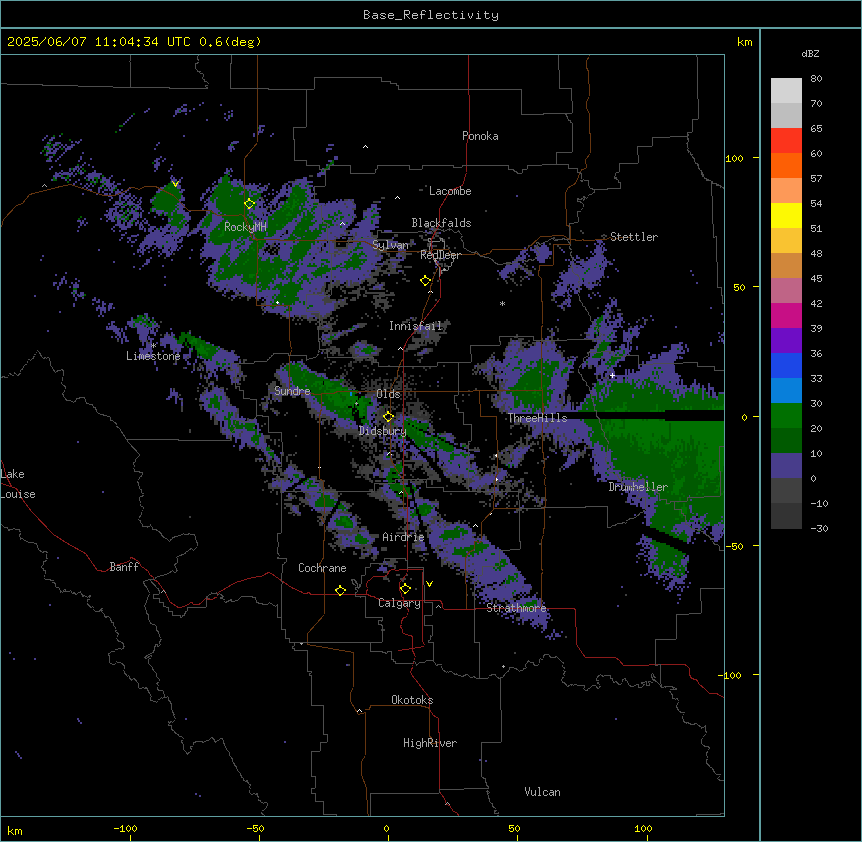Click the dBZ legend heading
Image resolution: width=862 pixels, height=842 pixels.
point(810,54)
